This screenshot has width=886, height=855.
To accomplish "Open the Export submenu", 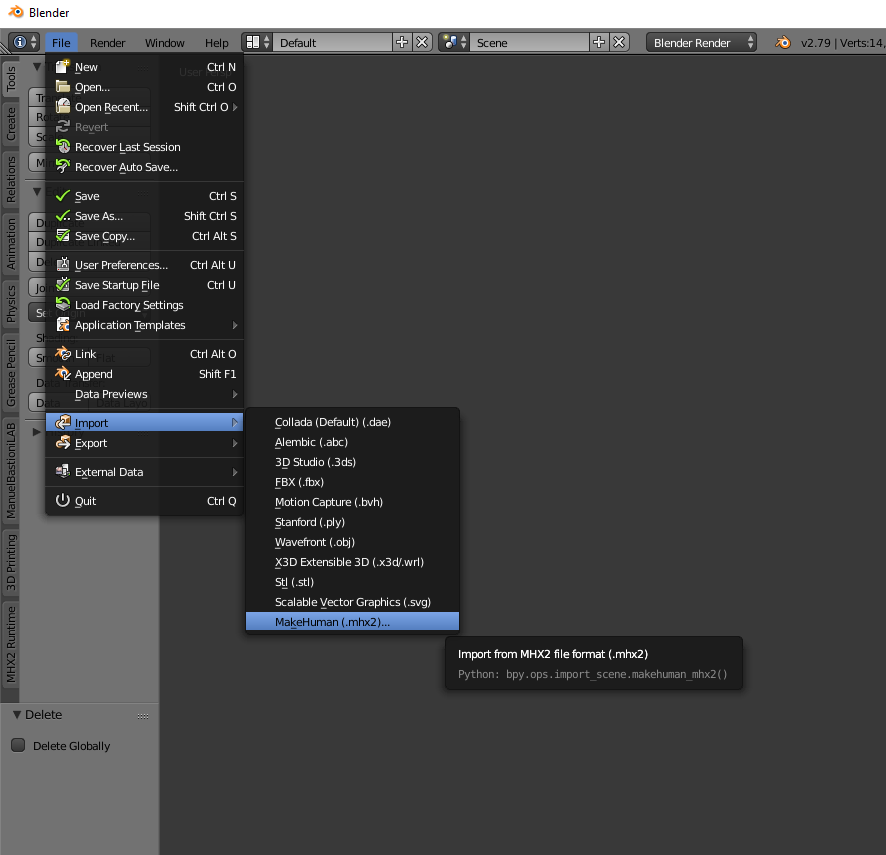I will pyautogui.click(x=144, y=443).
